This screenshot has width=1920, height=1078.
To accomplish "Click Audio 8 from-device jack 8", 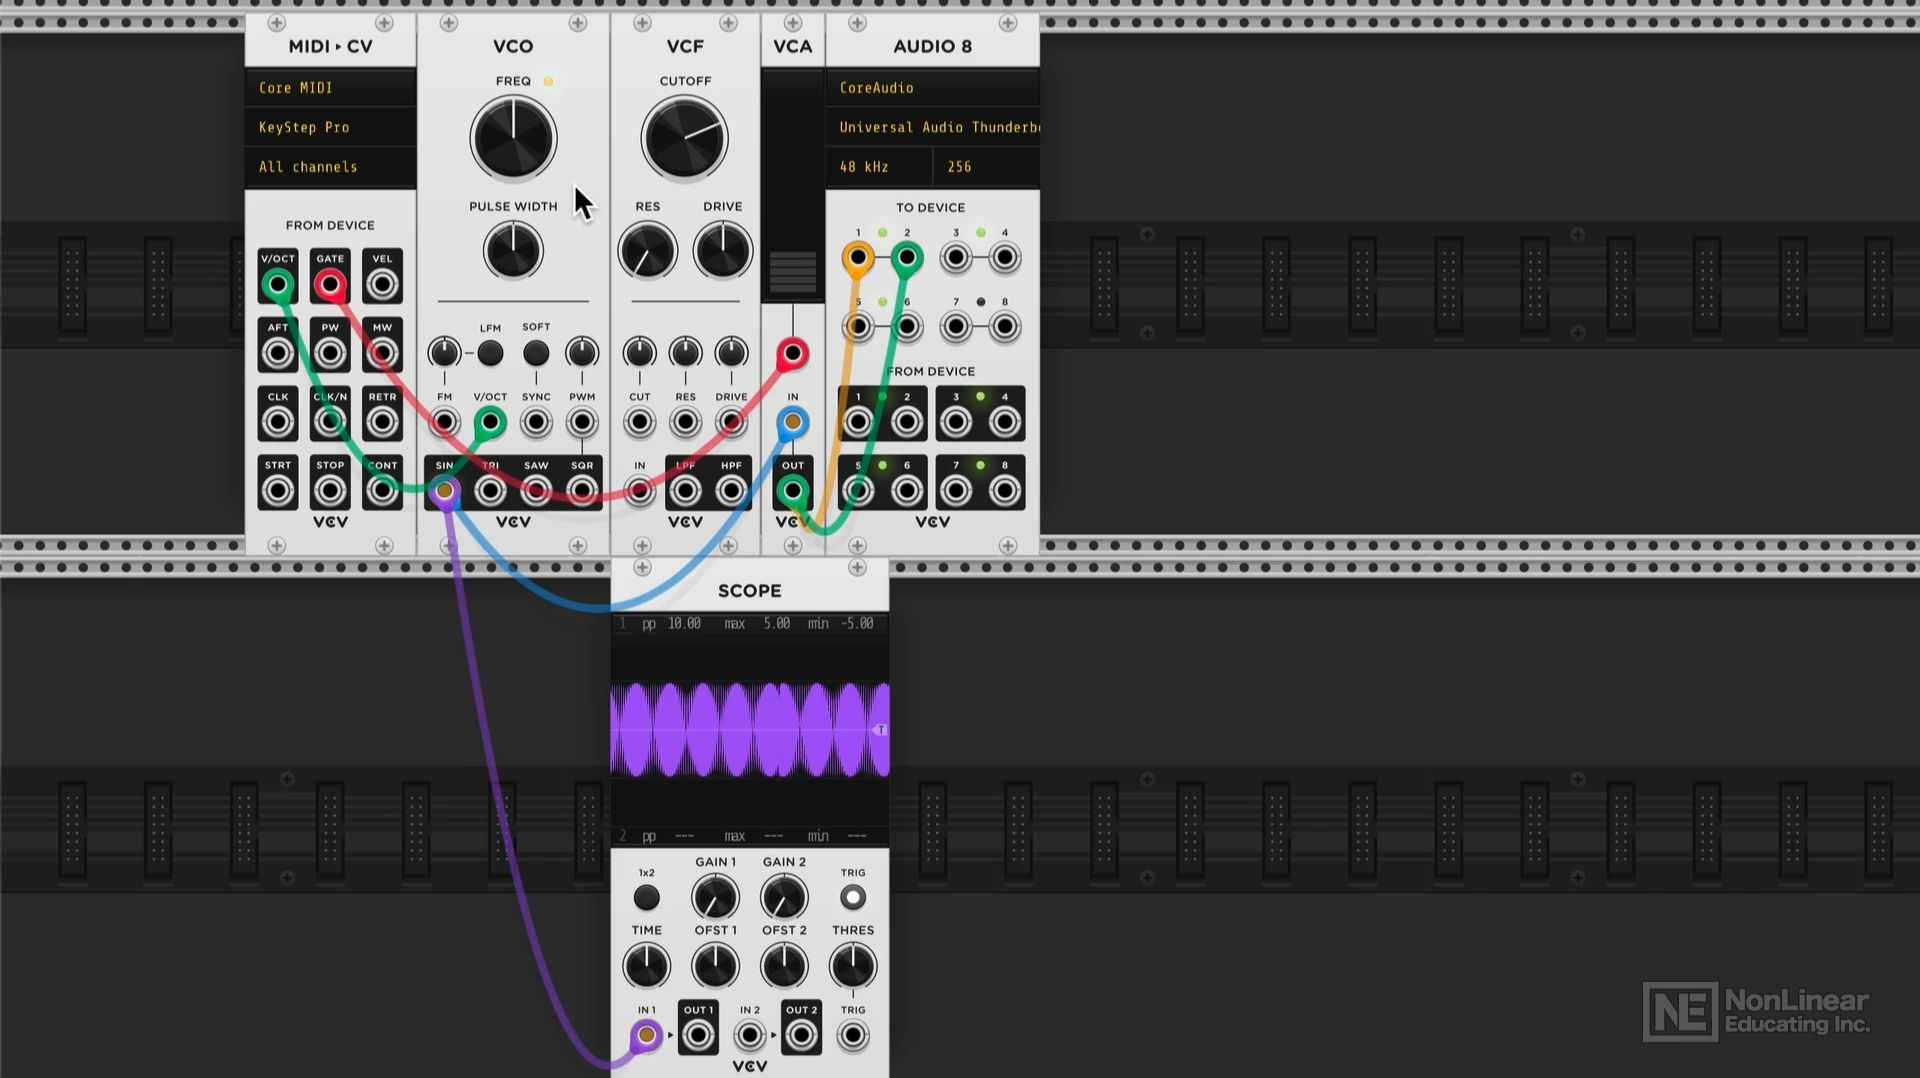I will click(1005, 491).
